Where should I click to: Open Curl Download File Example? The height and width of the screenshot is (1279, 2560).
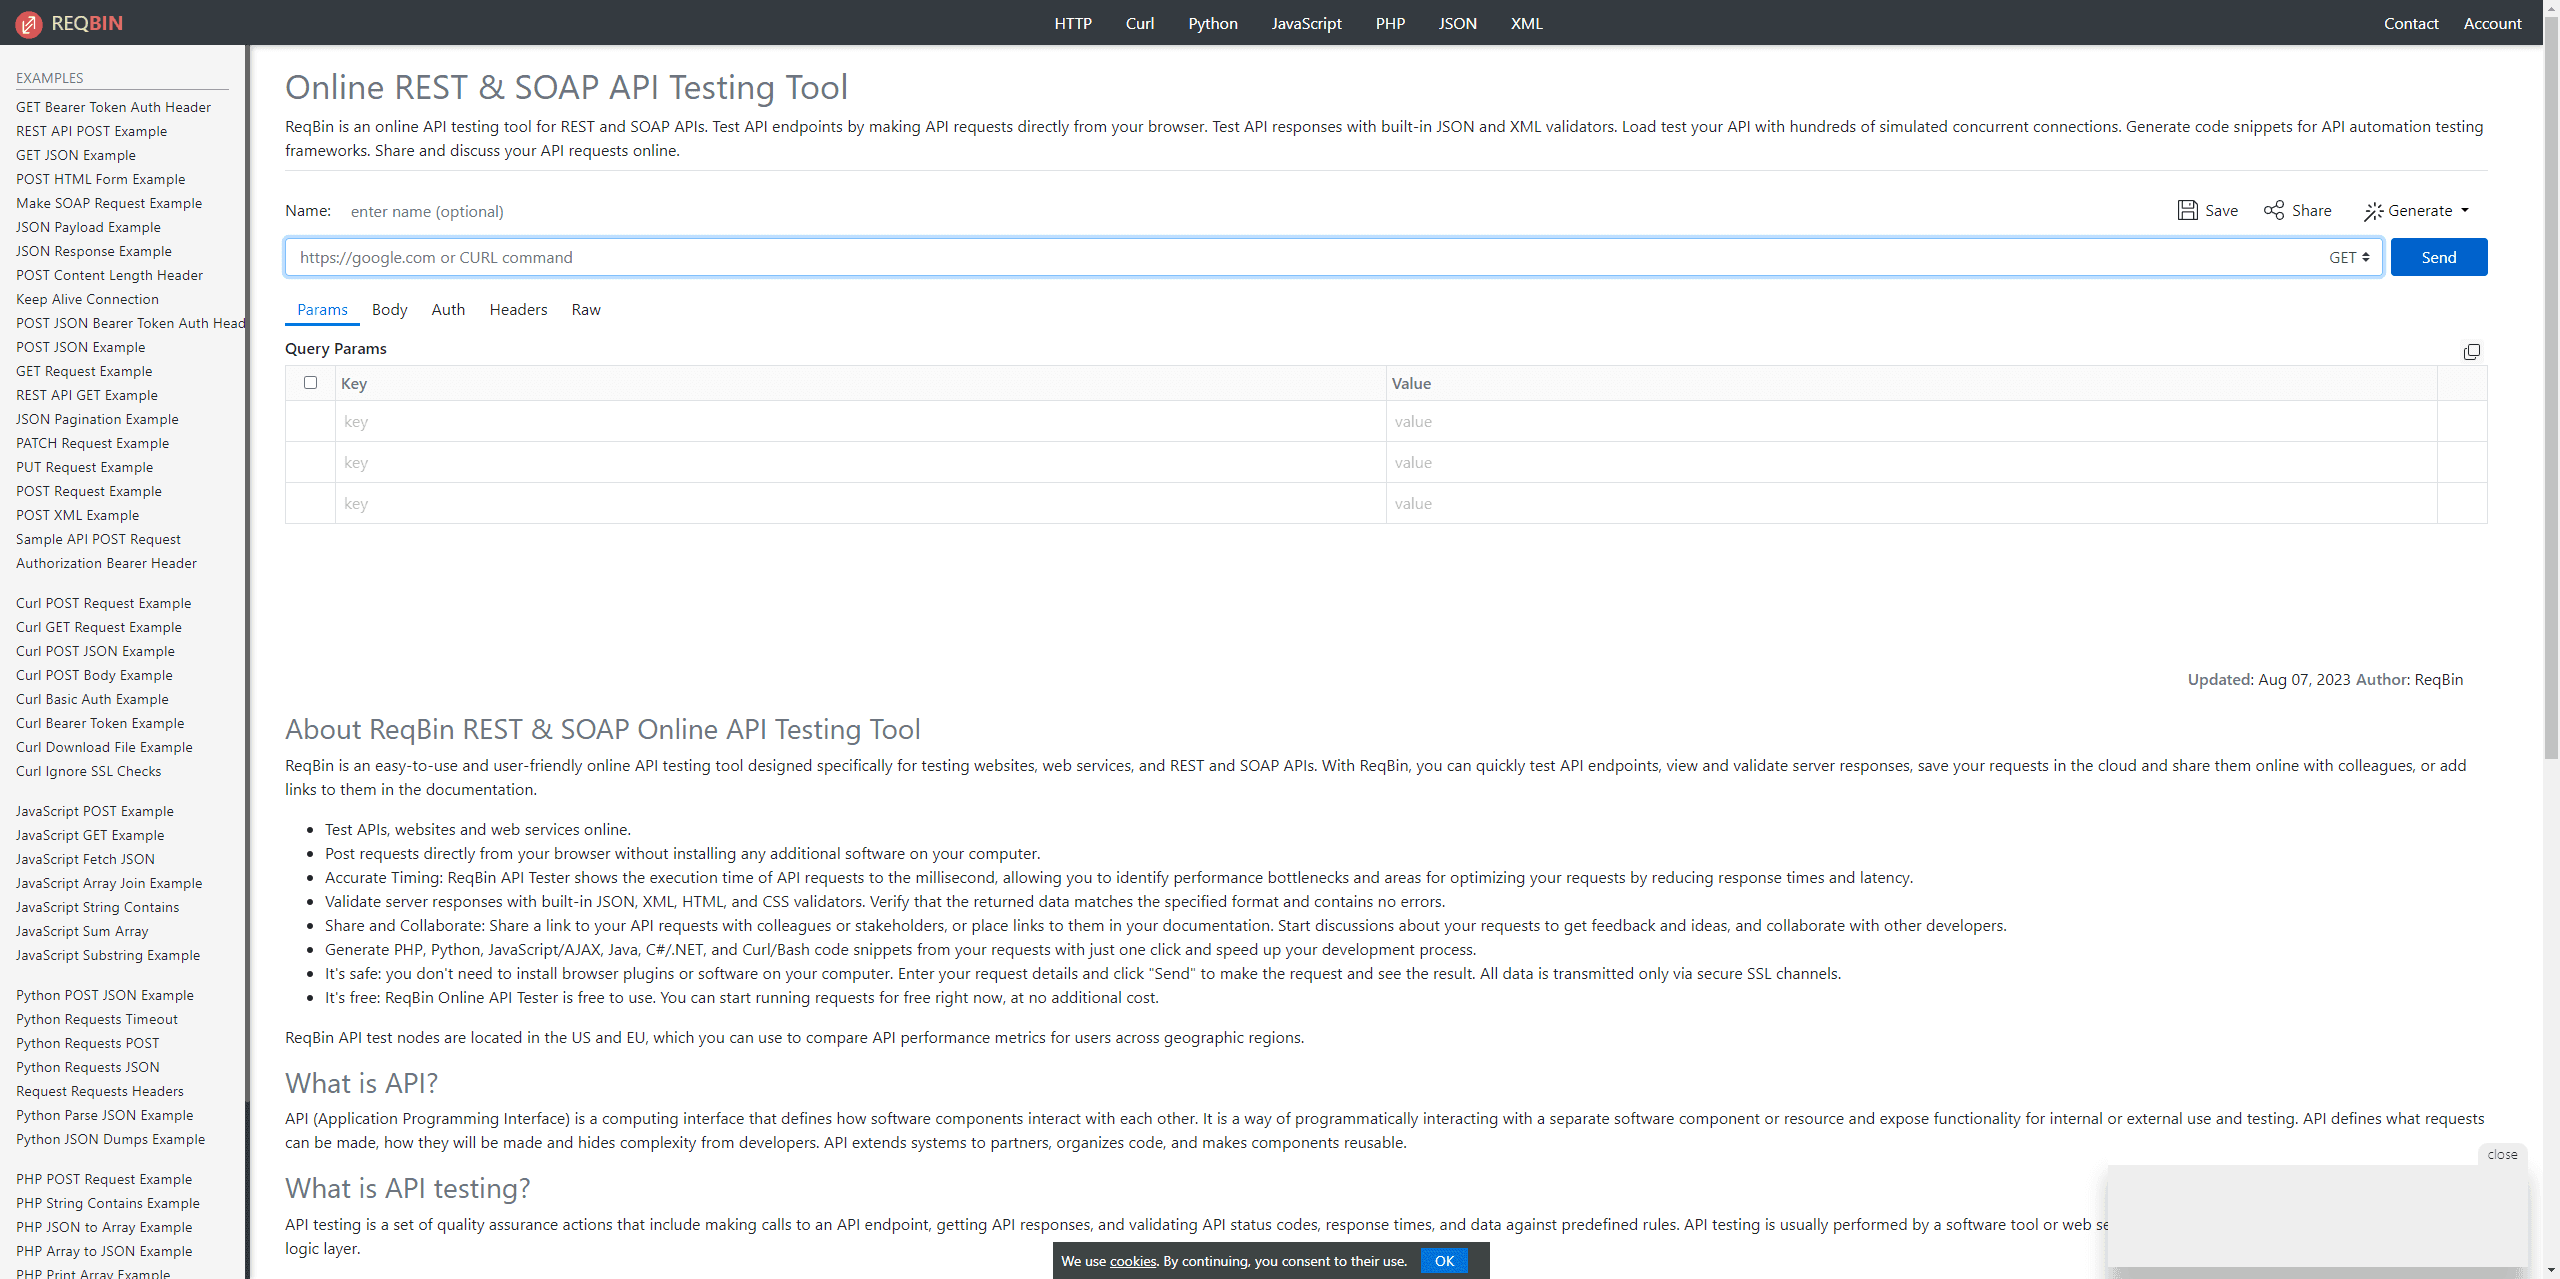pyautogui.click(x=104, y=747)
